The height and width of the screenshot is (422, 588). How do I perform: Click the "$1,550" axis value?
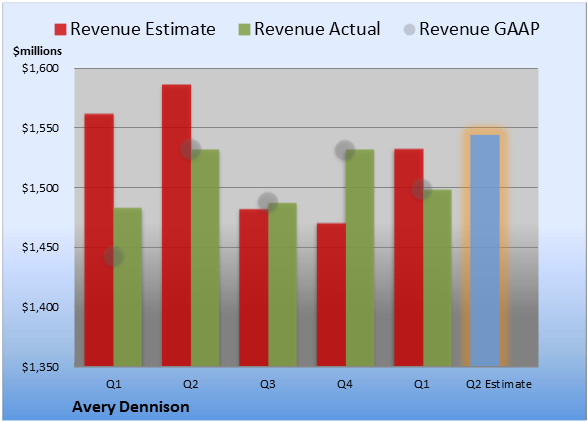[40, 128]
